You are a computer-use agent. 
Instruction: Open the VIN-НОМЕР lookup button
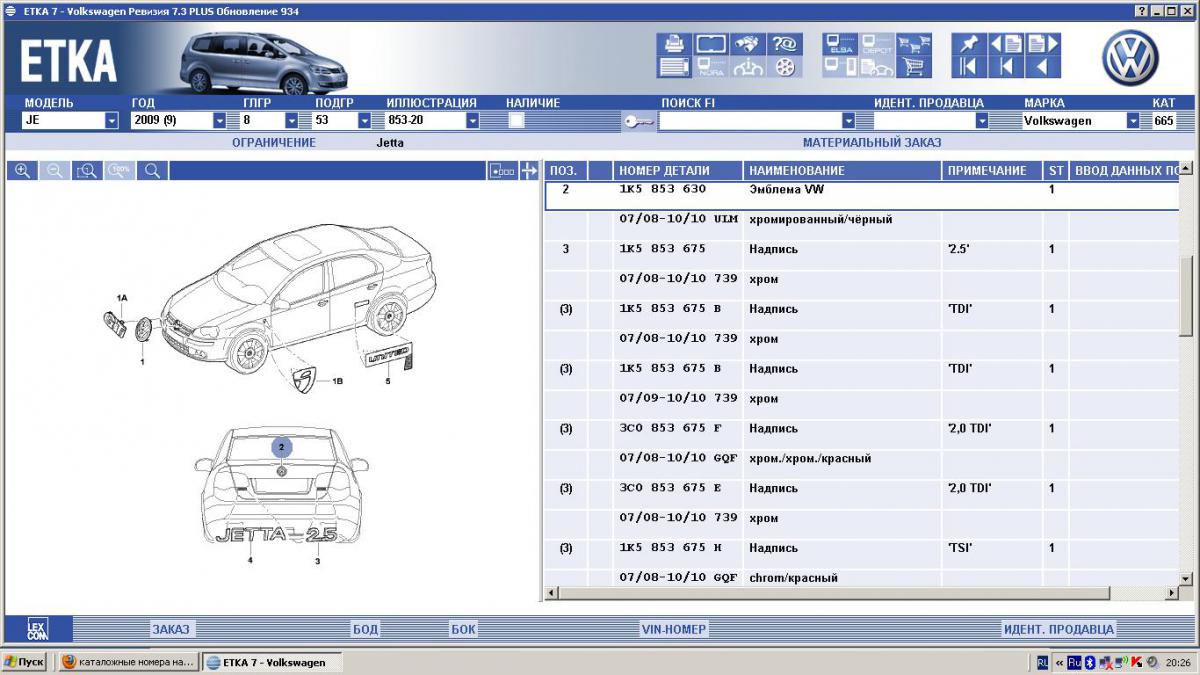pos(674,629)
